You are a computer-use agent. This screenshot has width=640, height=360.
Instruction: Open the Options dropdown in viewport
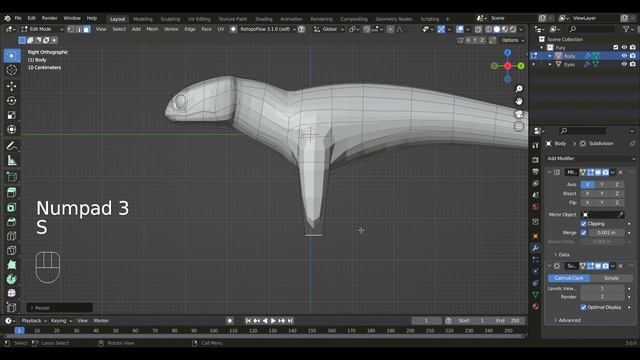[513, 40]
